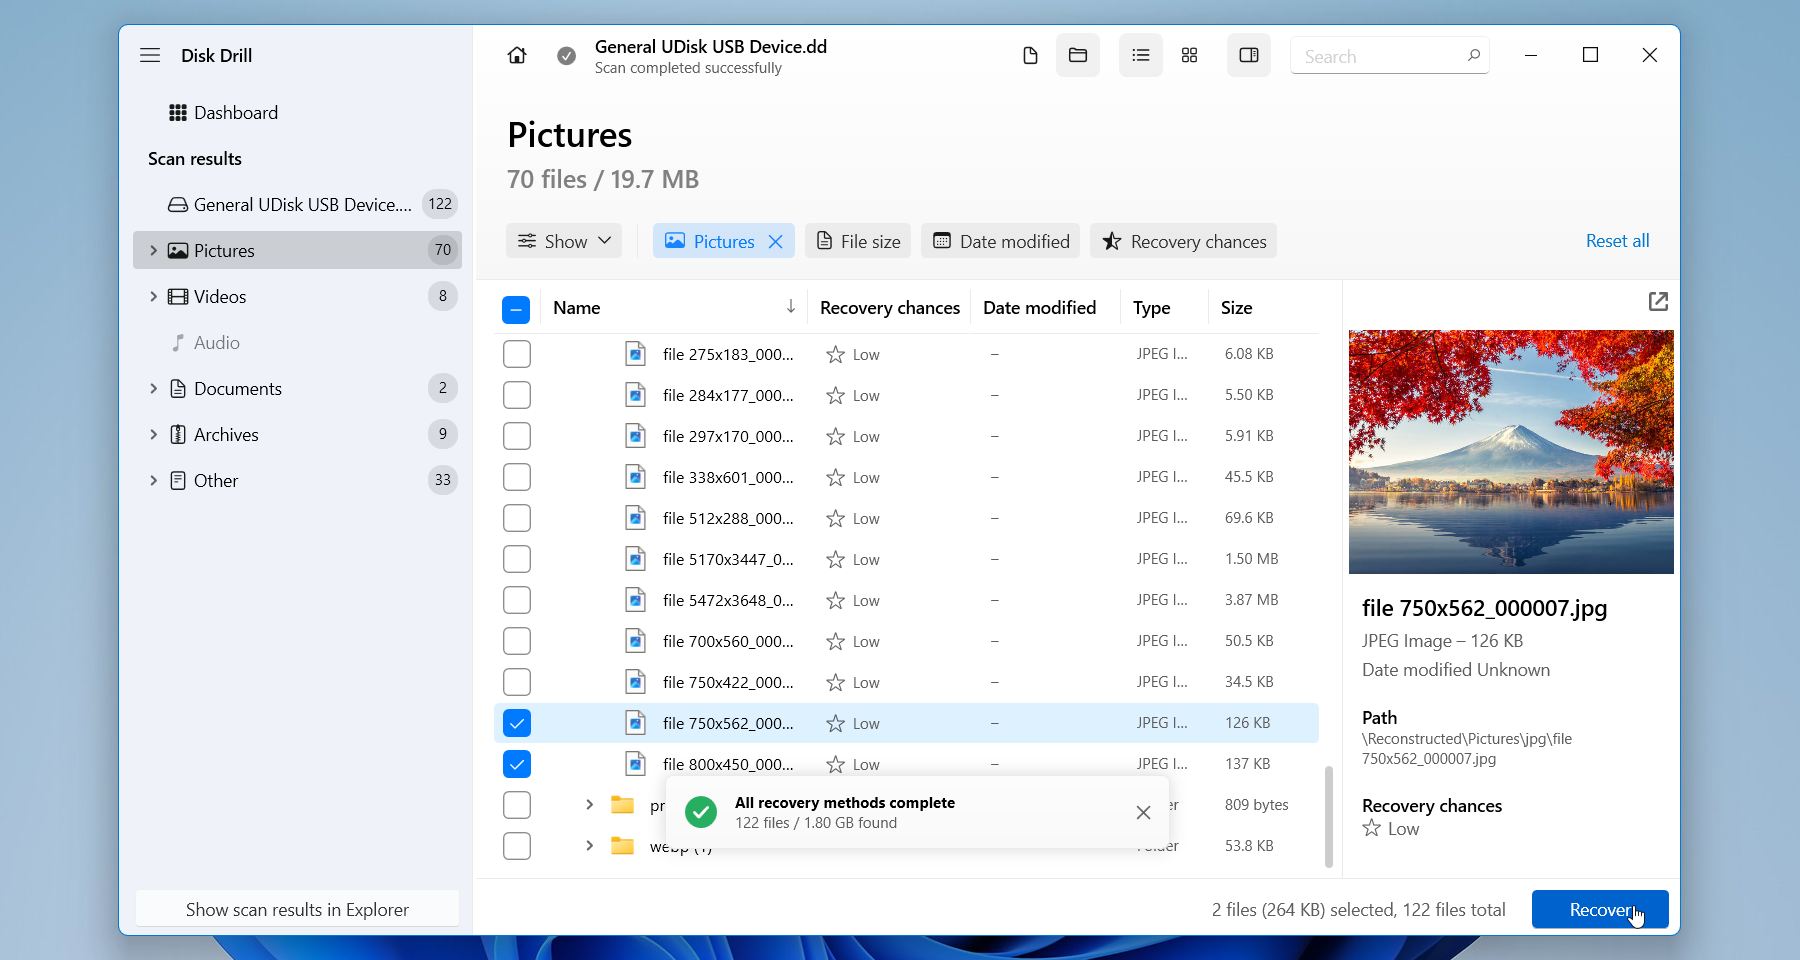The height and width of the screenshot is (960, 1800).
Task: Open the hamburger menu in the sidebar
Action: (150, 55)
